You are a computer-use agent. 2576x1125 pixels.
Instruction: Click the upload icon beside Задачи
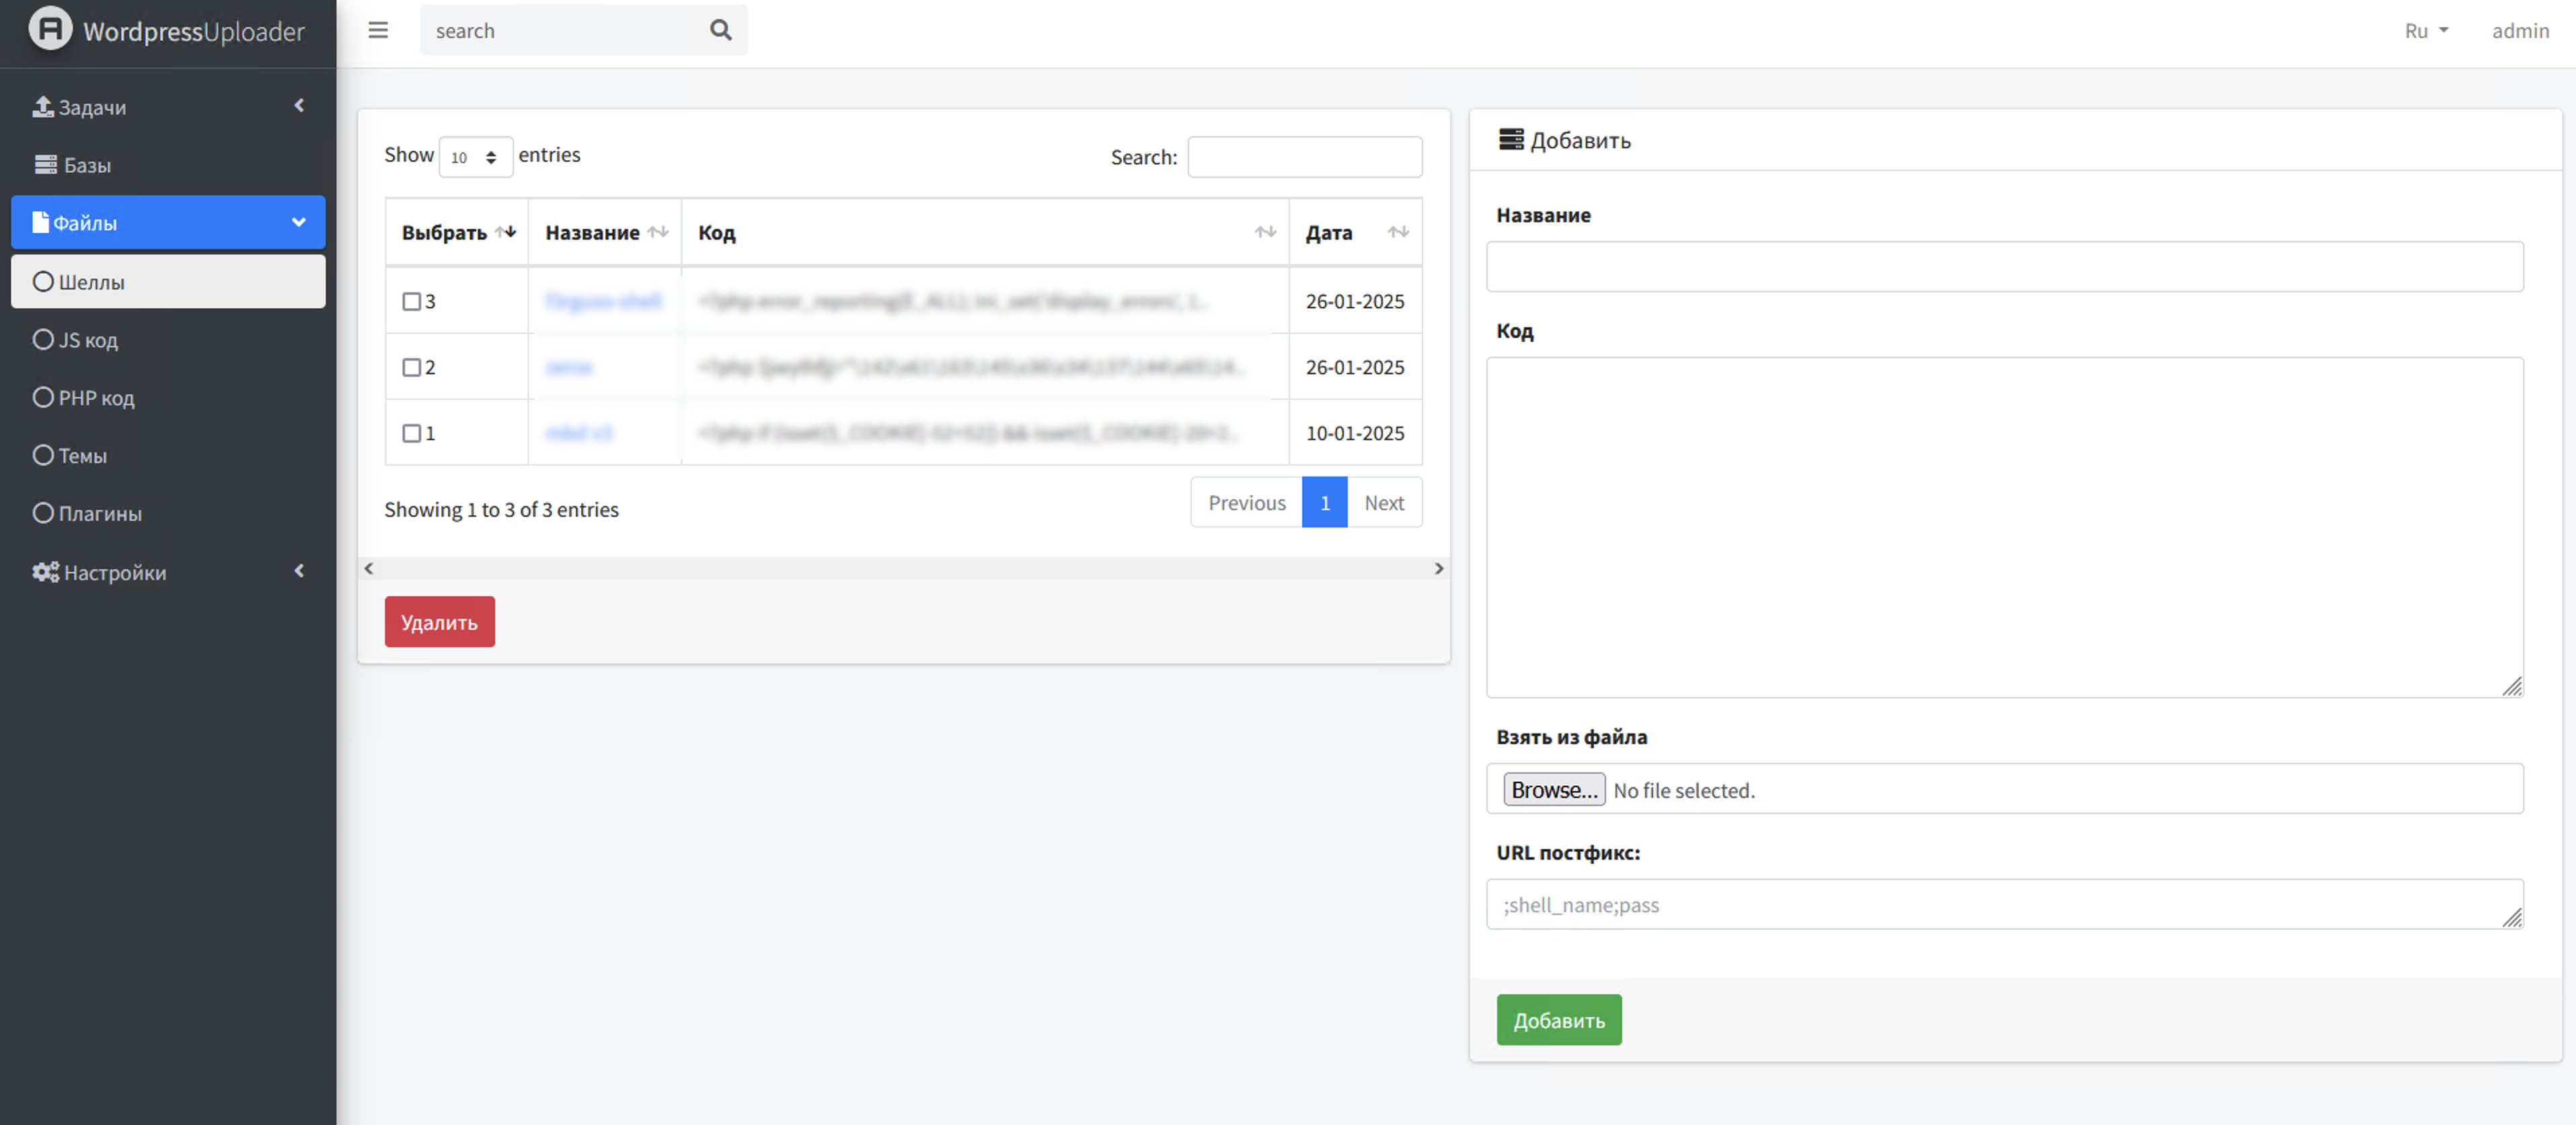[x=43, y=106]
